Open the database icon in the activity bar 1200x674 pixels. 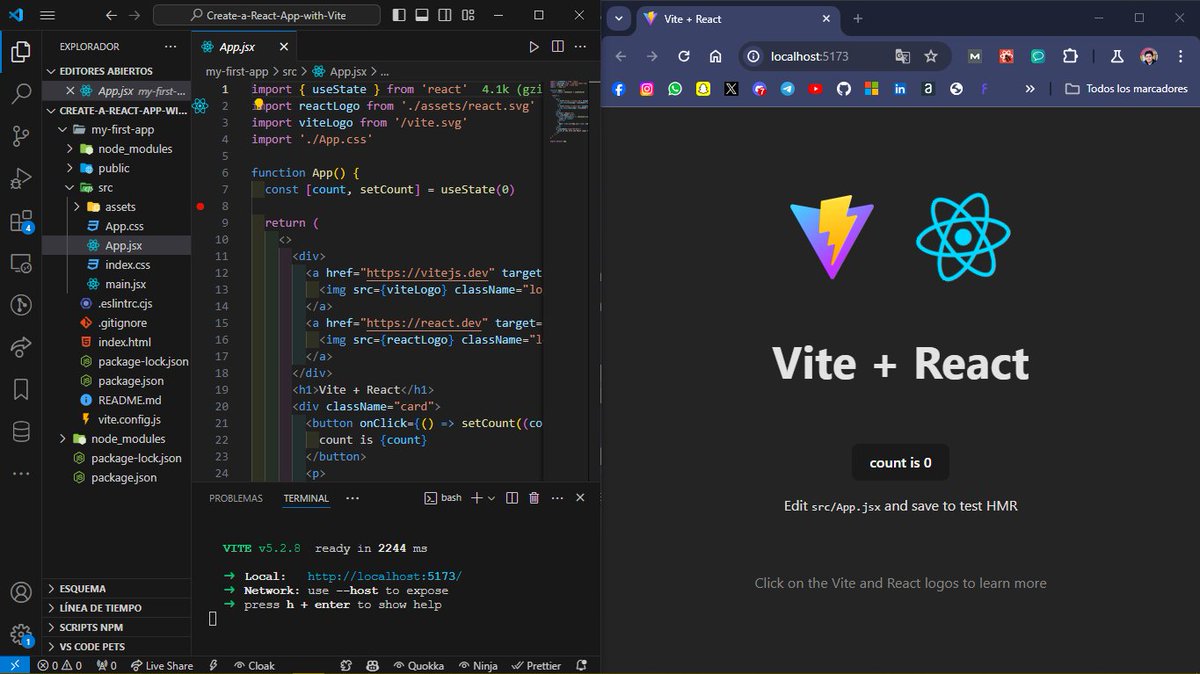20,432
